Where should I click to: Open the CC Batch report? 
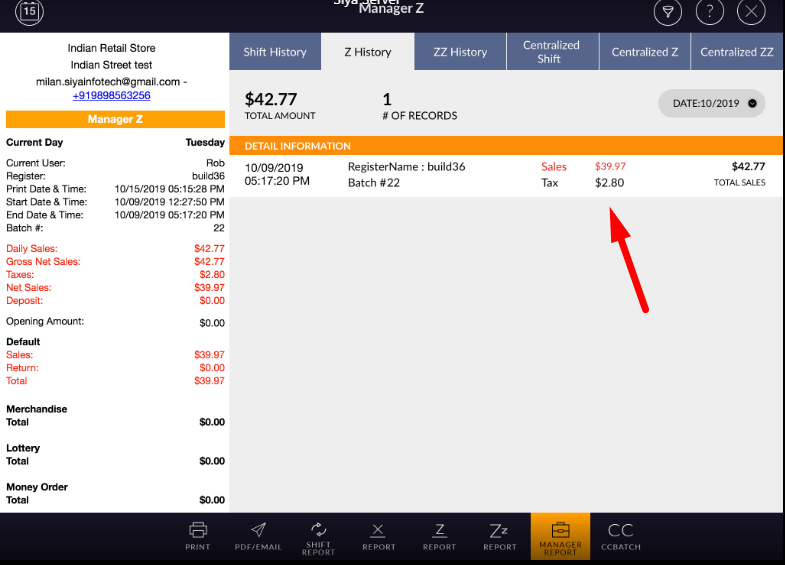(x=620, y=535)
